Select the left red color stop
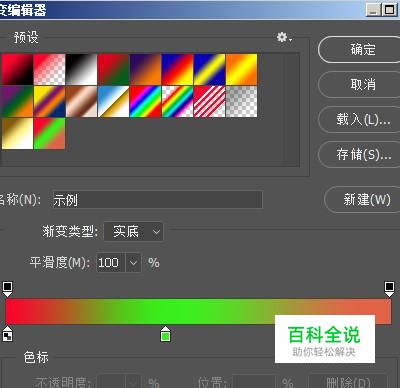The width and height of the screenshot is (400, 388). (x=7, y=334)
